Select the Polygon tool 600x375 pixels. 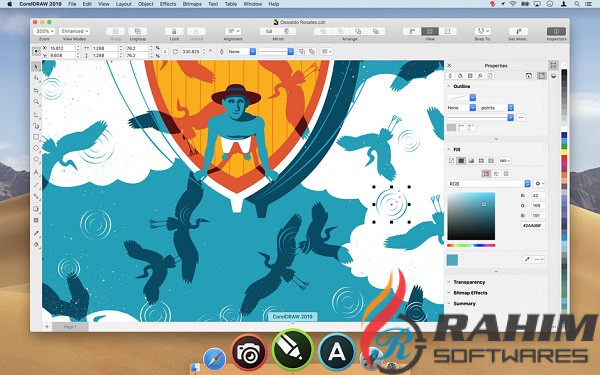tap(36, 159)
